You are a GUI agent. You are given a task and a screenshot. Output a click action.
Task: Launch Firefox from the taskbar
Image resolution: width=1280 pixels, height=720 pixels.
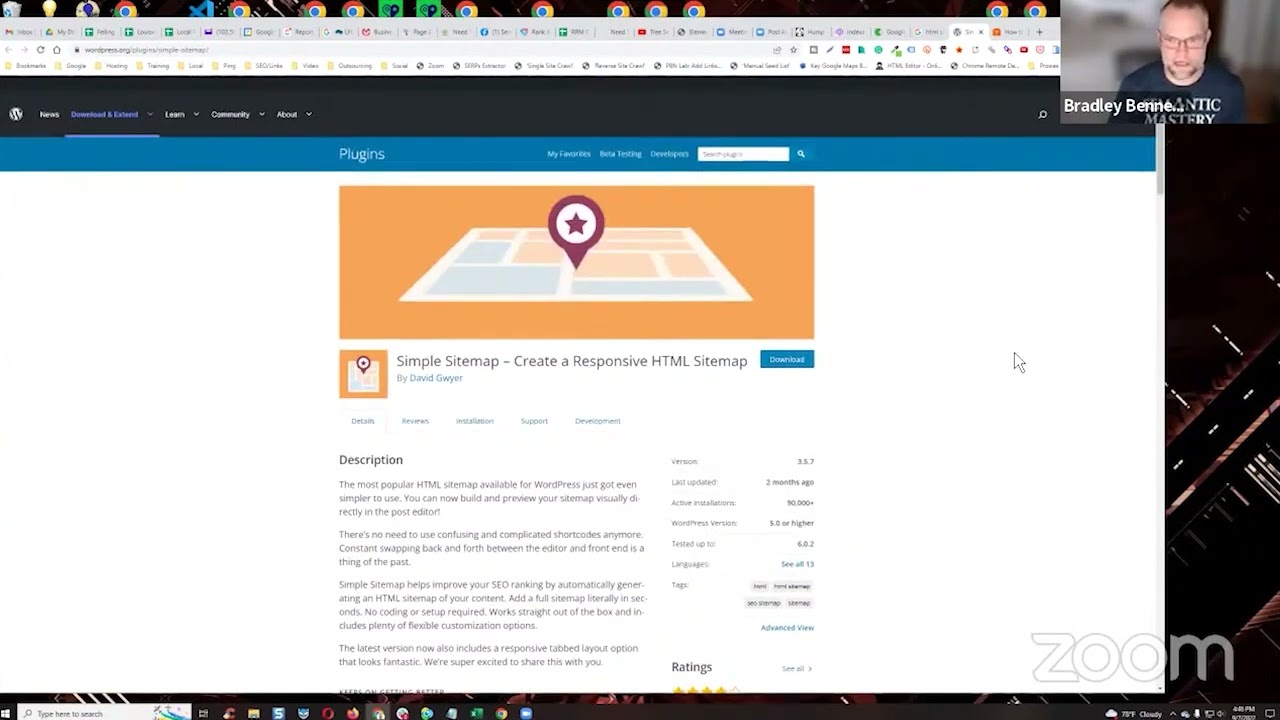click(353, 713)
